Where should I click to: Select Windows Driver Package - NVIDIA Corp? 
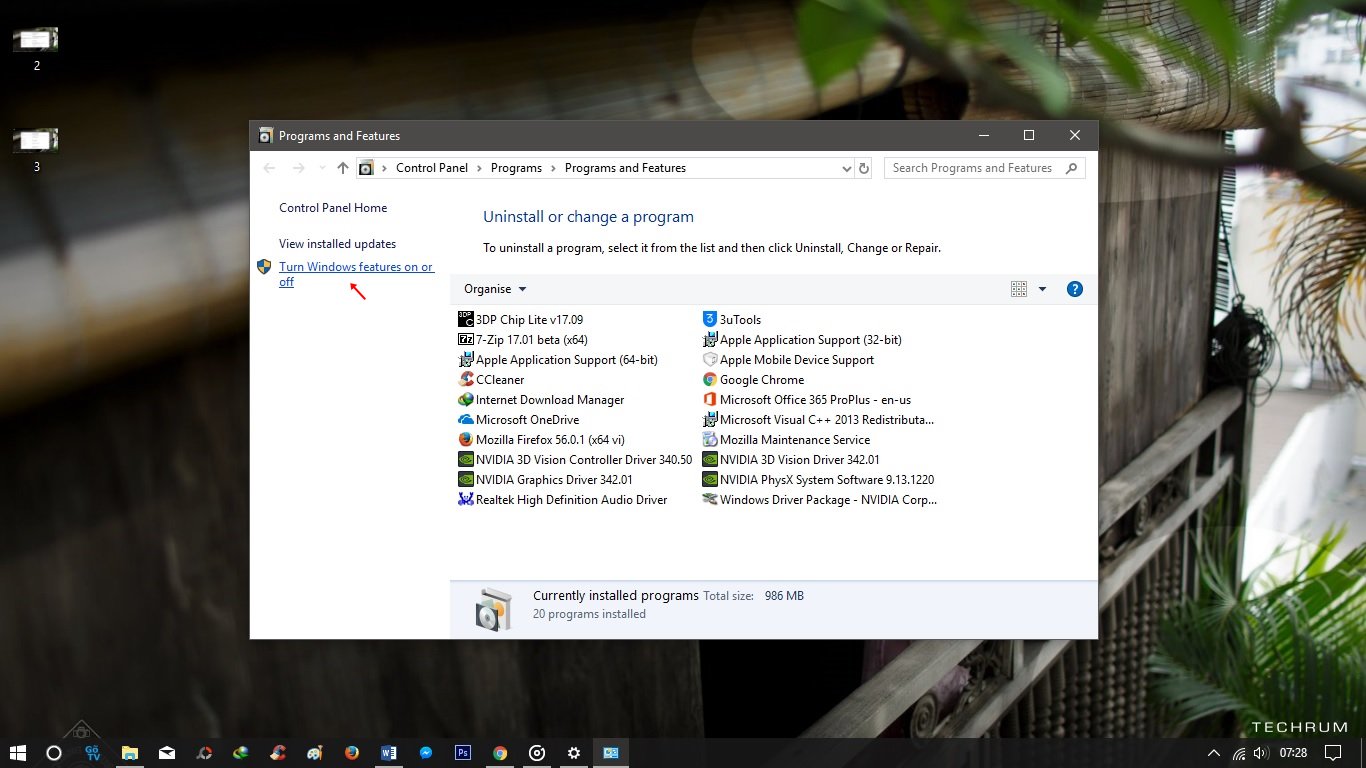pyautogui.click(x=820, y=500)
